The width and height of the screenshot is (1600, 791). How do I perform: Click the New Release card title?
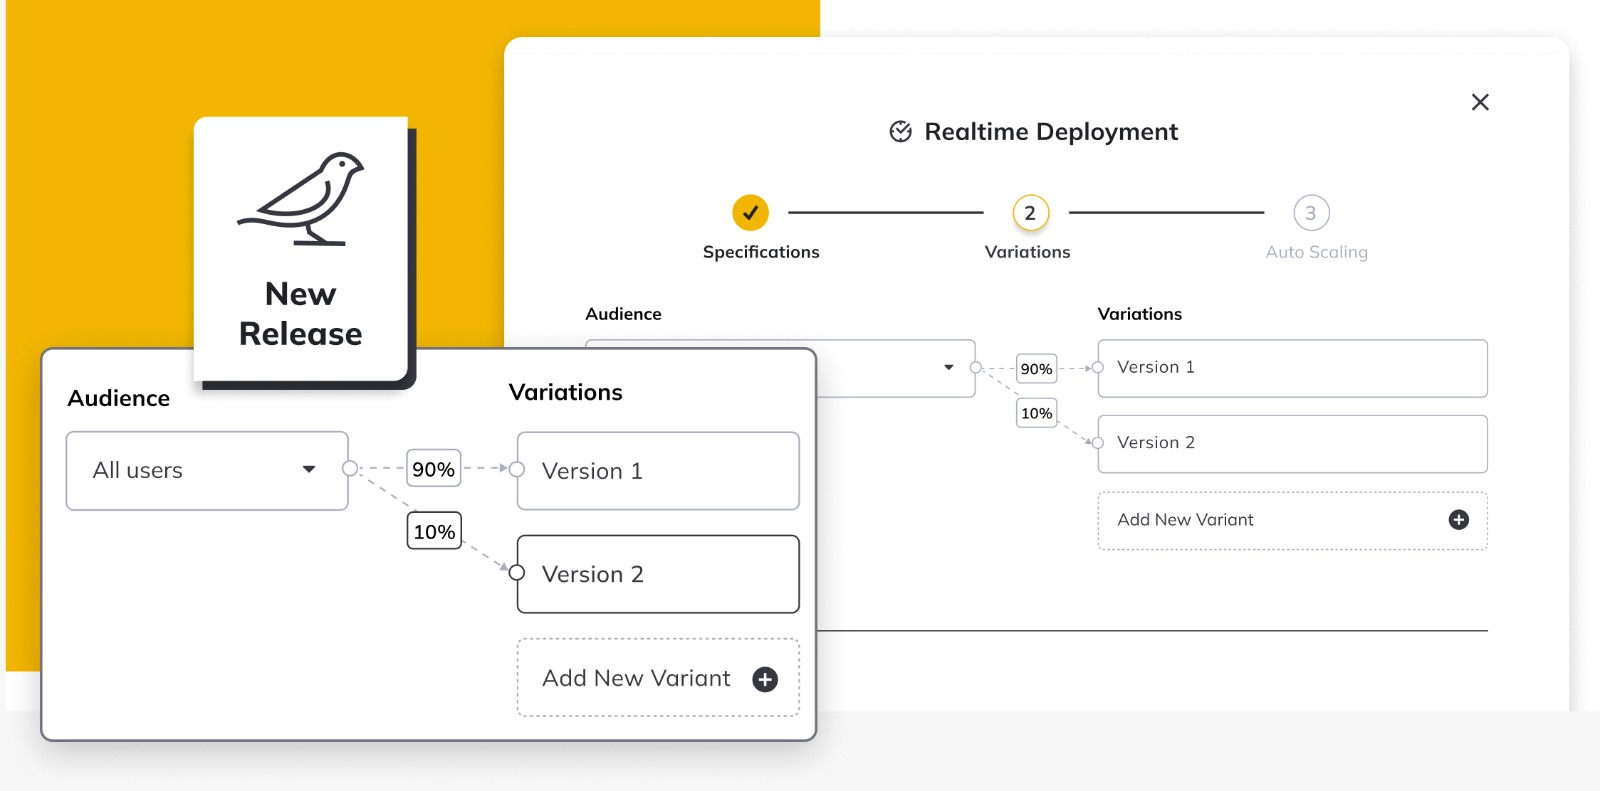coord(301,314)
